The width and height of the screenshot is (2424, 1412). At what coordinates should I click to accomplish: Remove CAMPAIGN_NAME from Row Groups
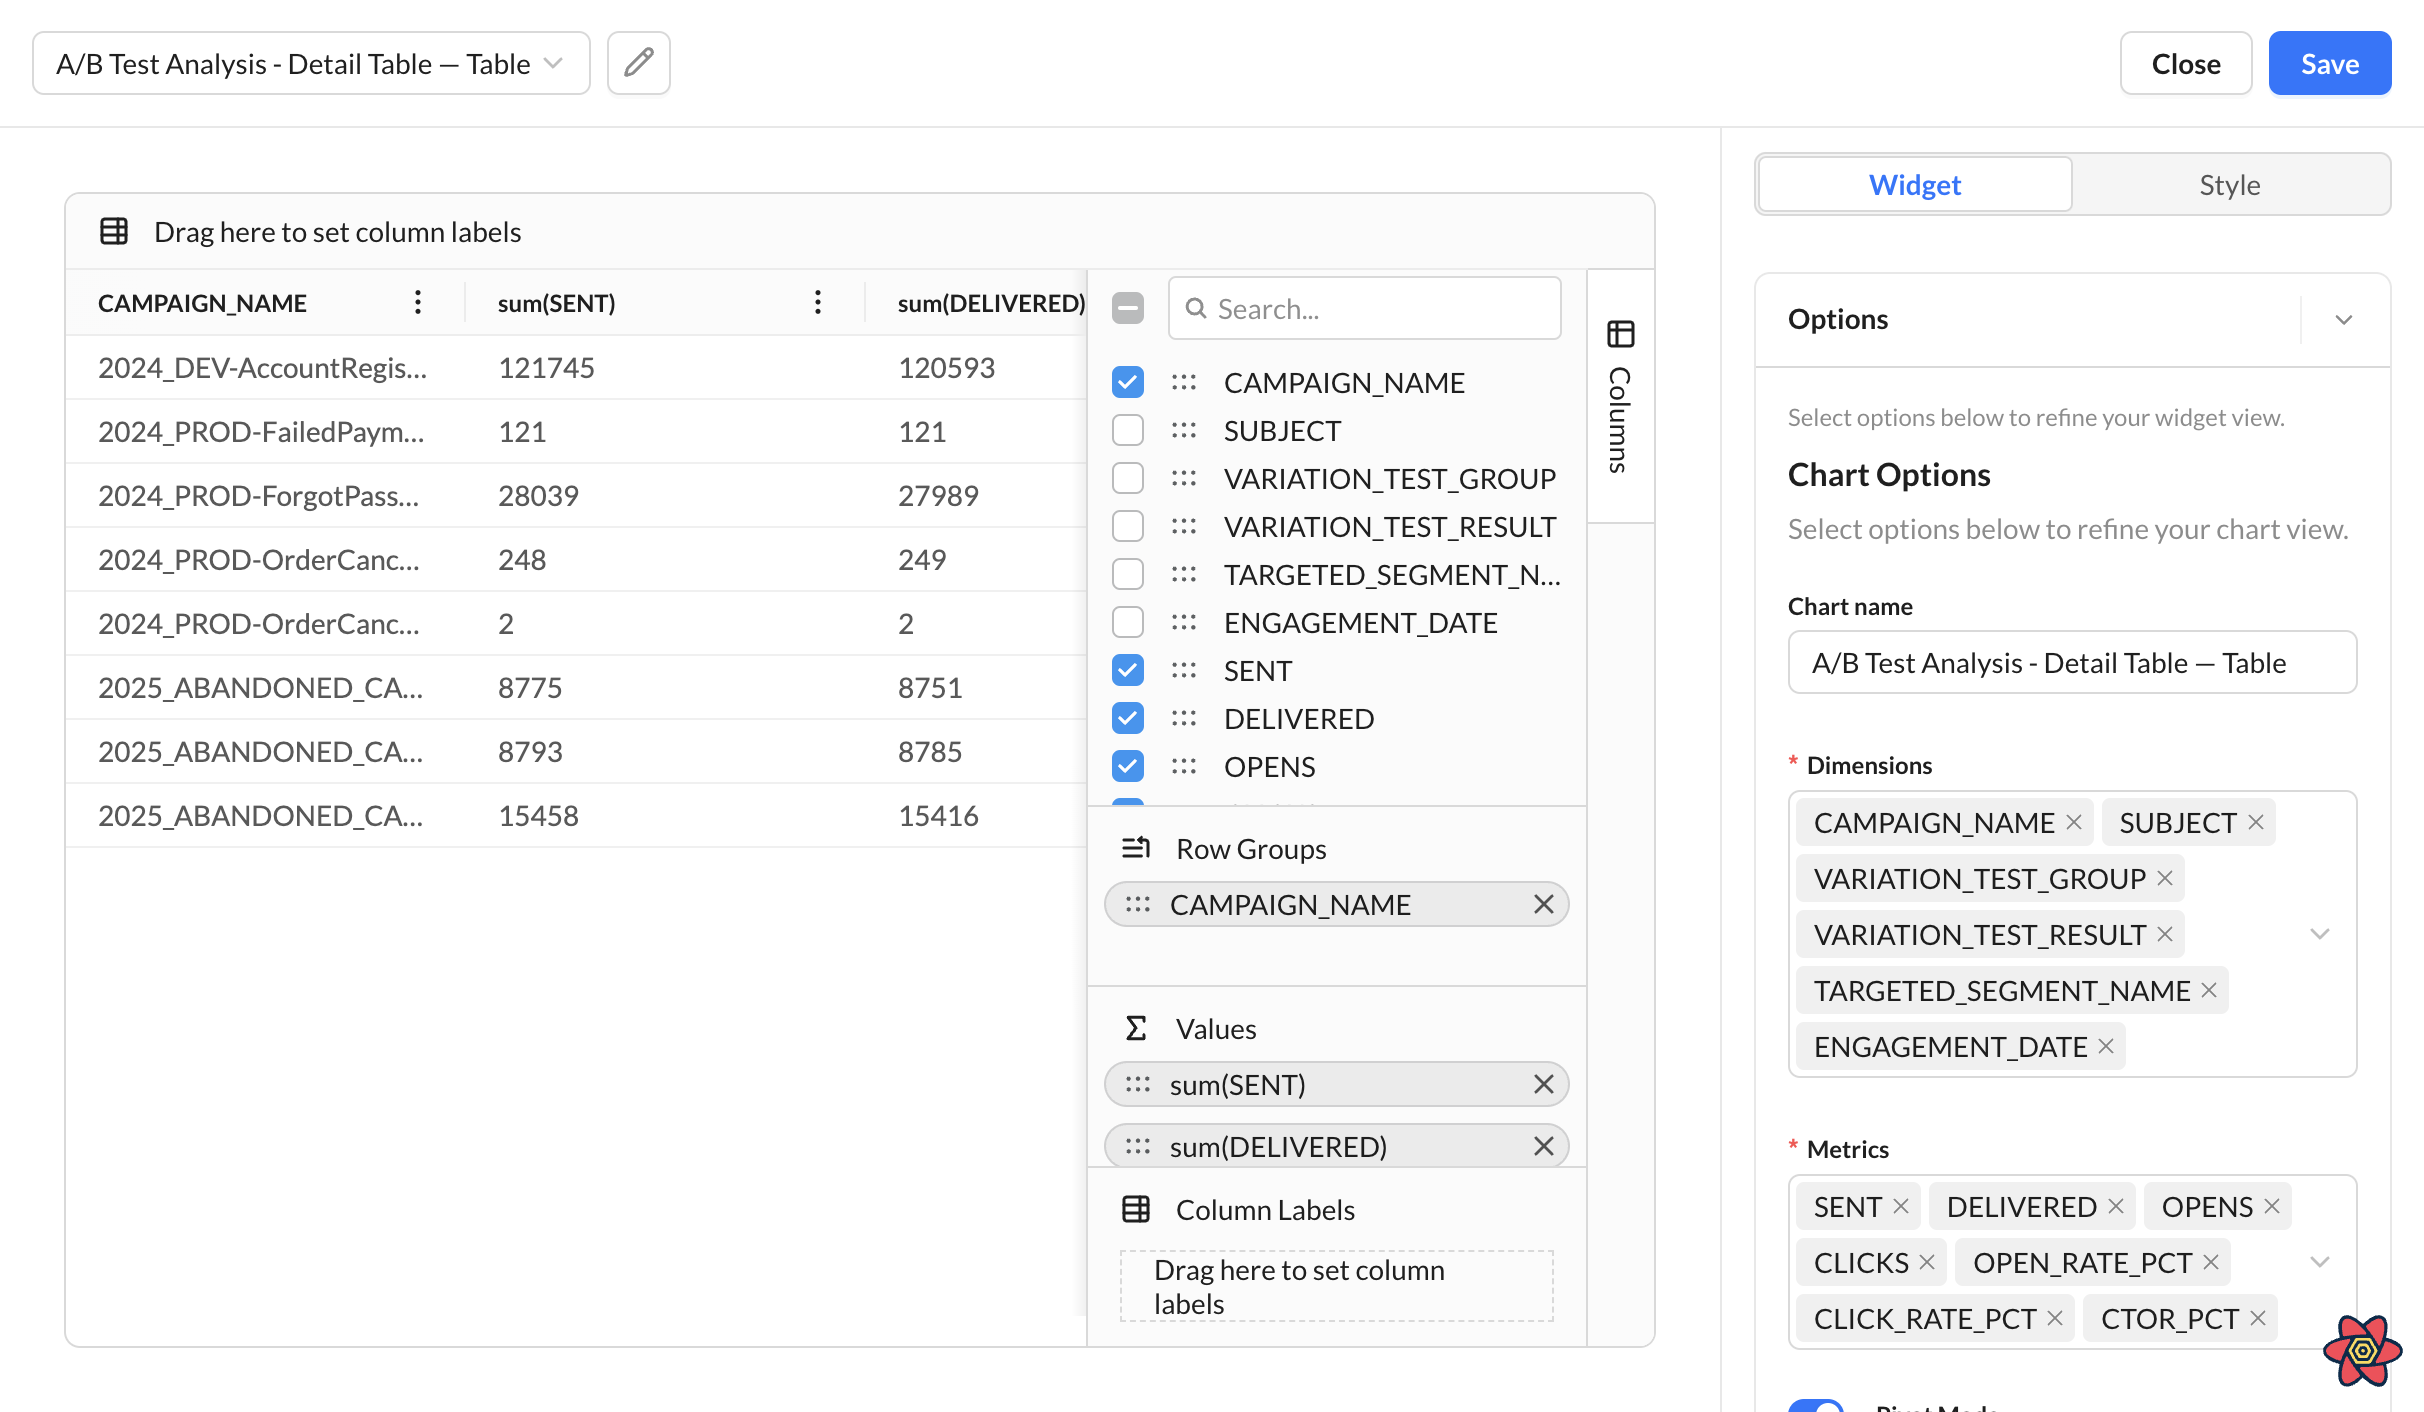[x=1543, y=904]
